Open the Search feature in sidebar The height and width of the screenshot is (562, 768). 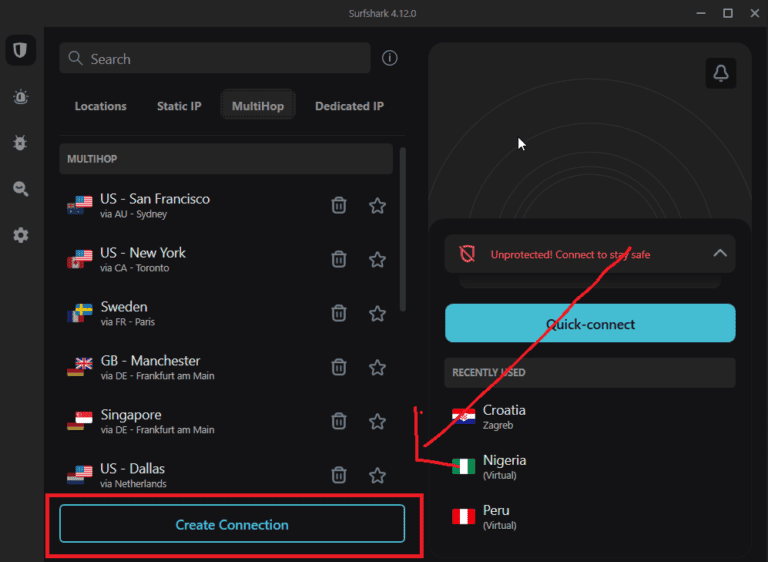point(20,189)
